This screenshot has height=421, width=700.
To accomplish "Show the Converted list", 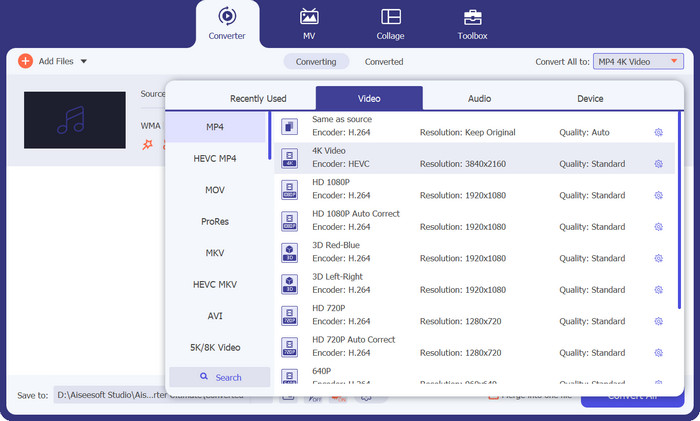I will pyautogui.click(x=384, y=62).
